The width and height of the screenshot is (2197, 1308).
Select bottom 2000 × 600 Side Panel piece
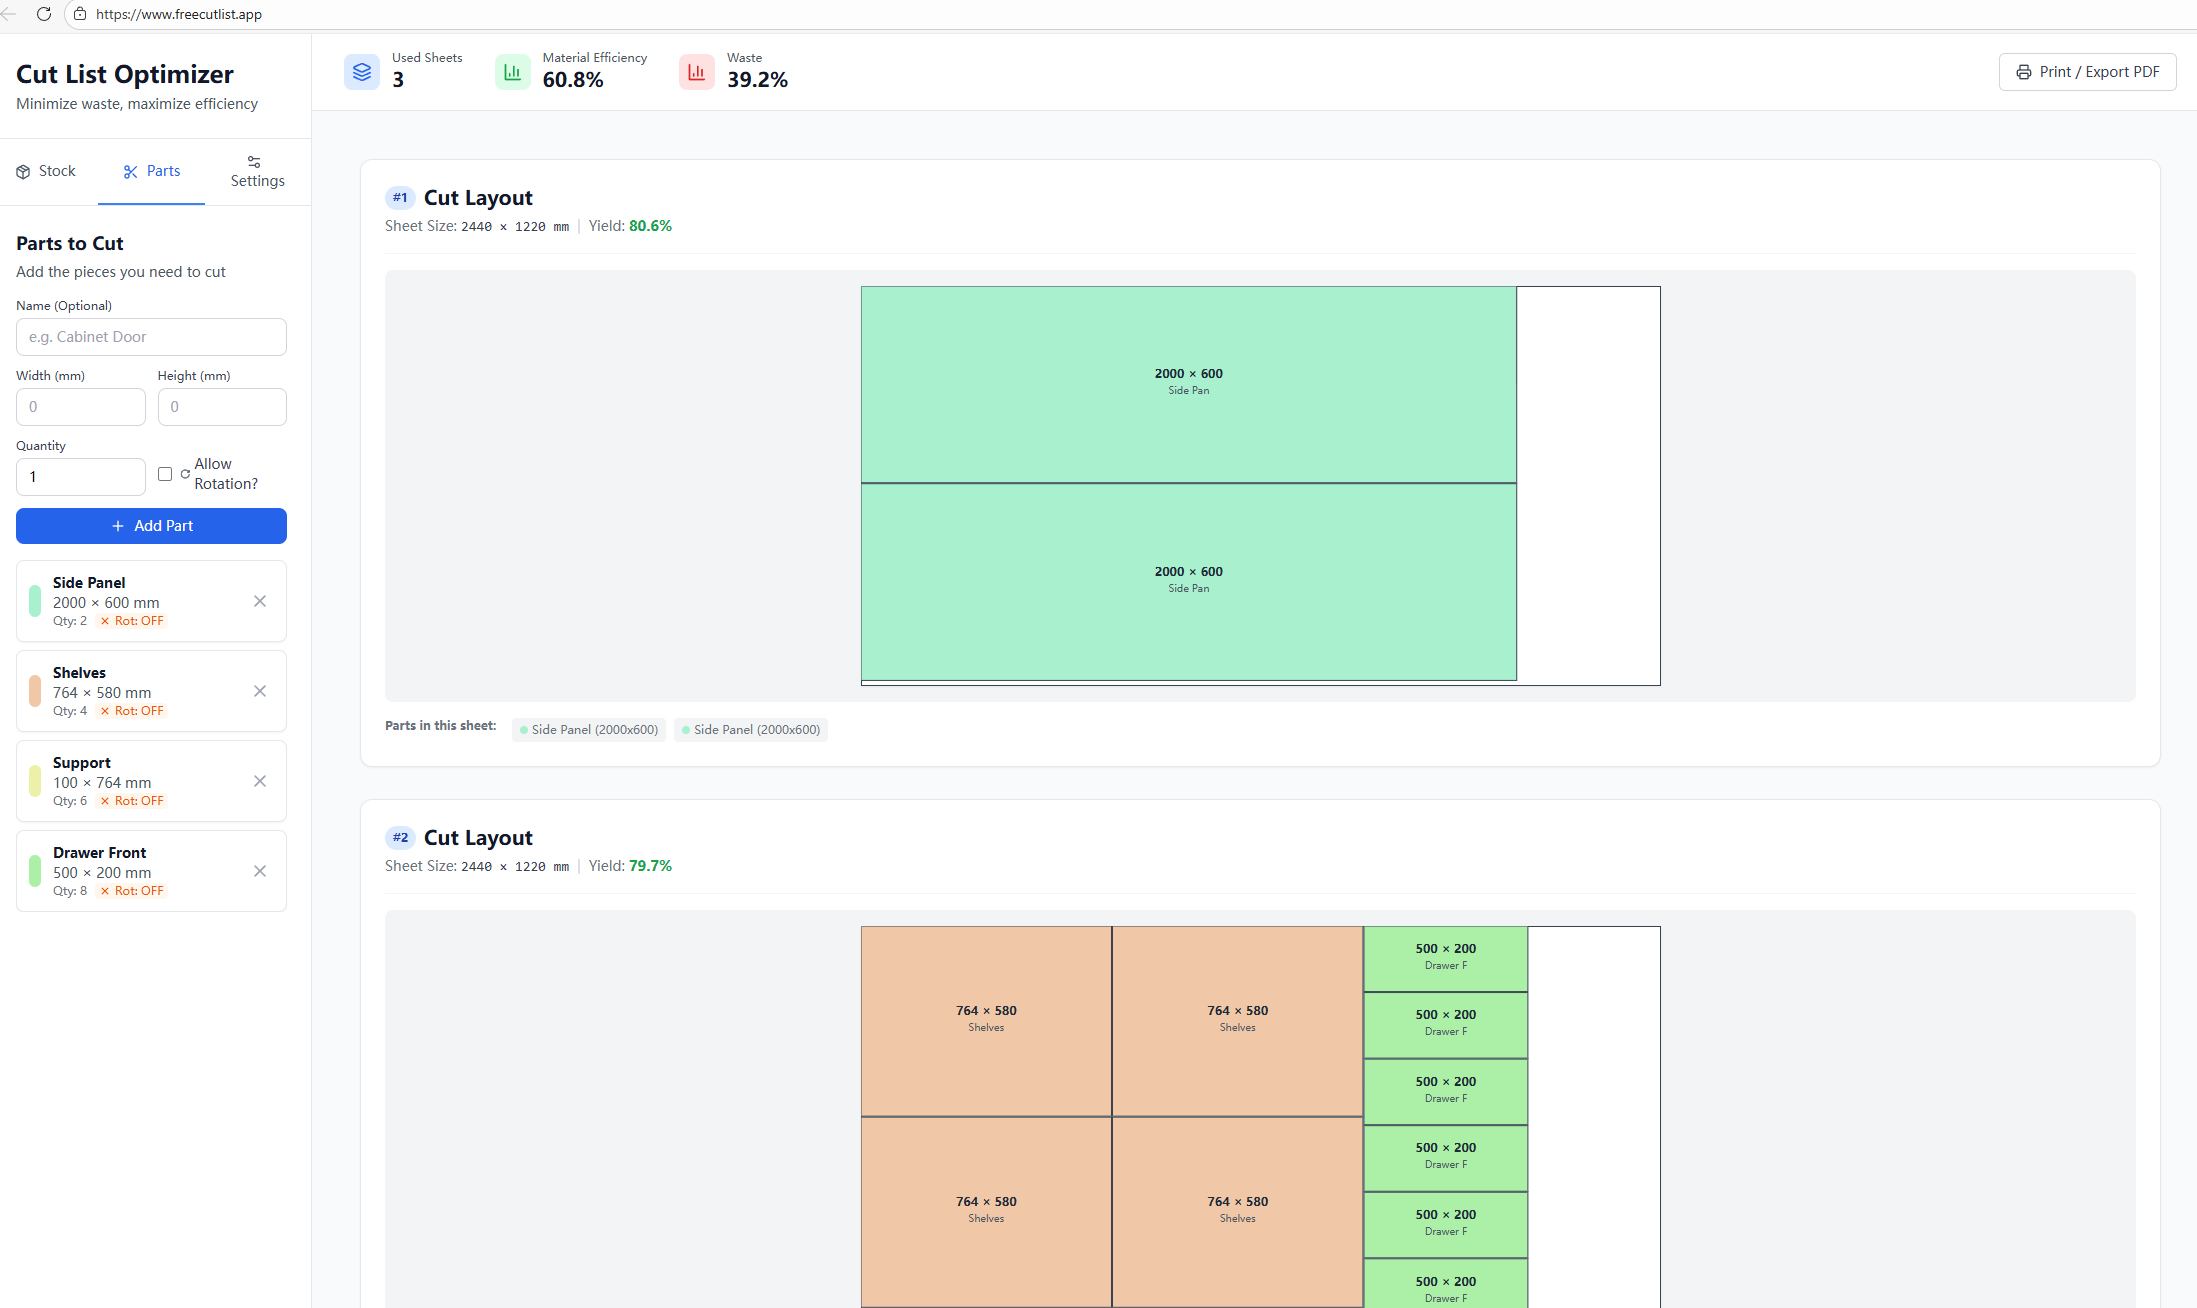point(1188,582)
